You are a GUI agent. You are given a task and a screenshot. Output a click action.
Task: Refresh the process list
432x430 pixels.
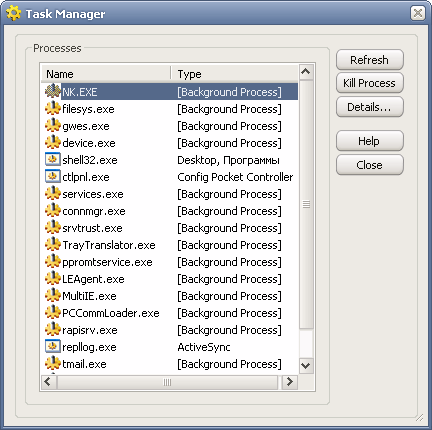point(369,60)
